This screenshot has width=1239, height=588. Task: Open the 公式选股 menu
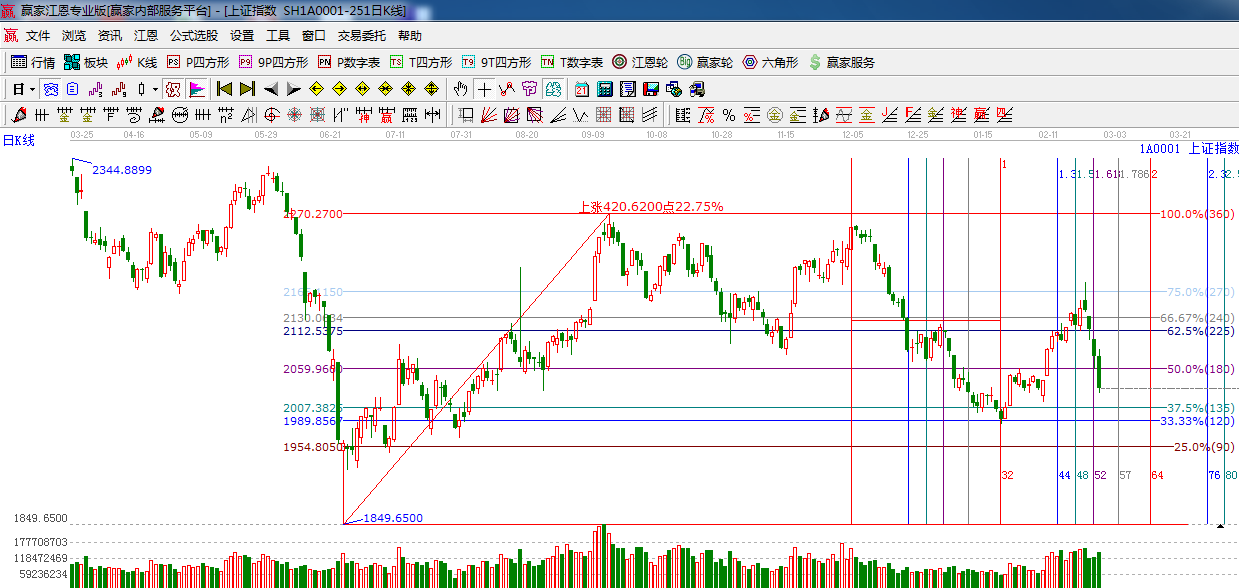(x=193, y=36)
